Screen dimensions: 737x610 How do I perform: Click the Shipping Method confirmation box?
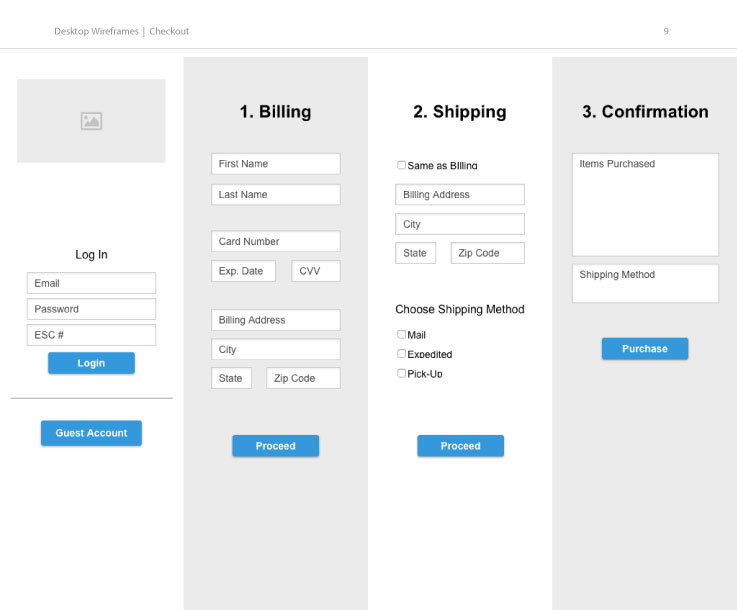pos(645,283)
